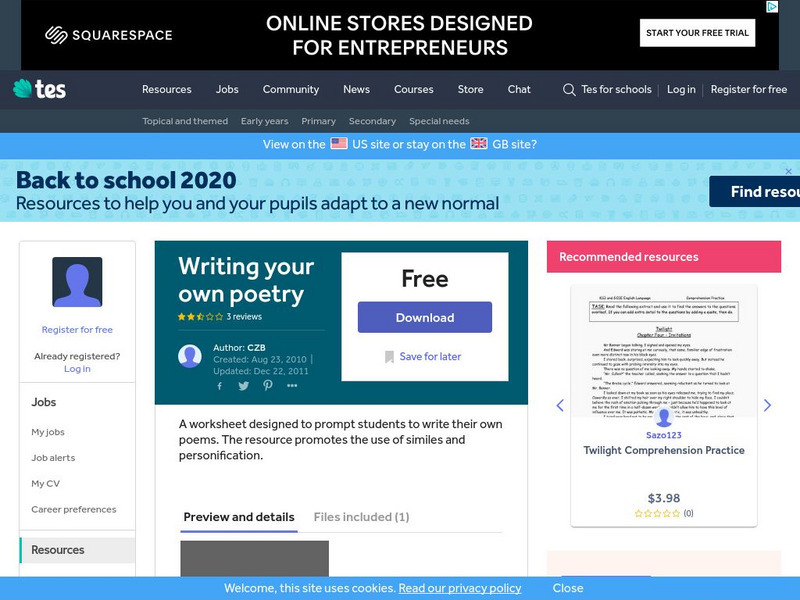Screen dimensions: 800x600
Task: Switch to Files included (1) tab
Action: tap(361, 517)
